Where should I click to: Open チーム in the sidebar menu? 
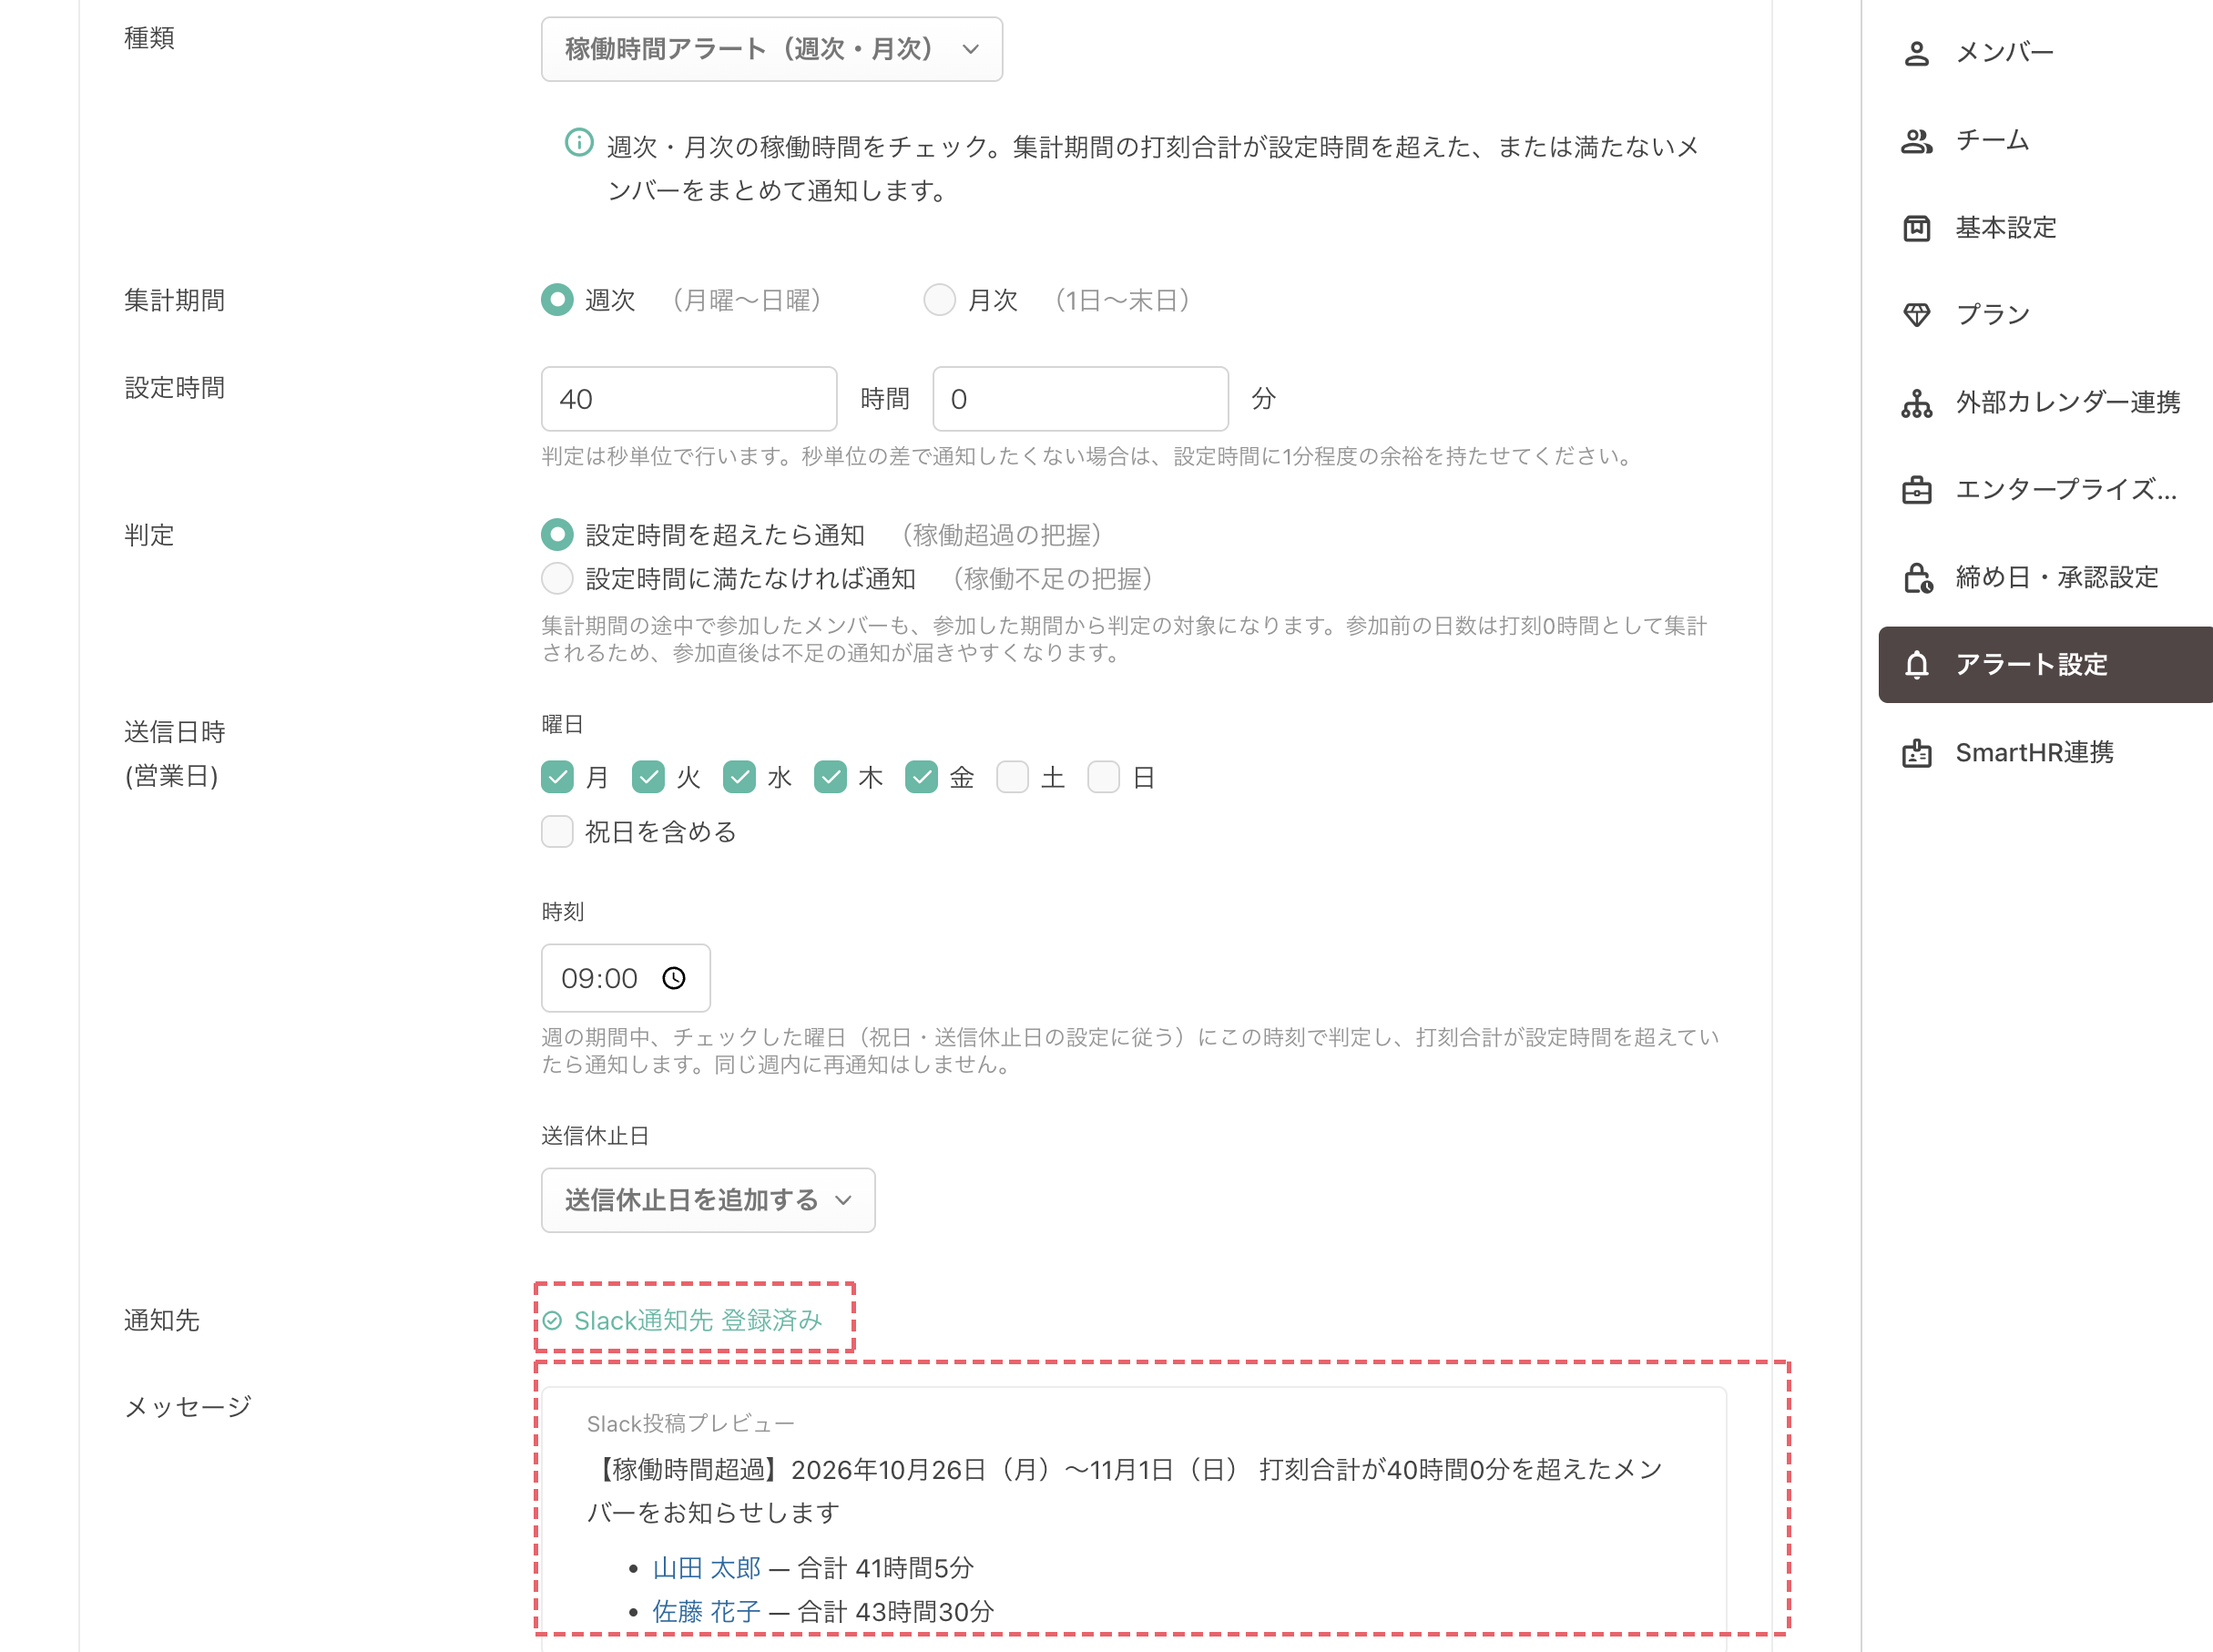pos(2045,141)
